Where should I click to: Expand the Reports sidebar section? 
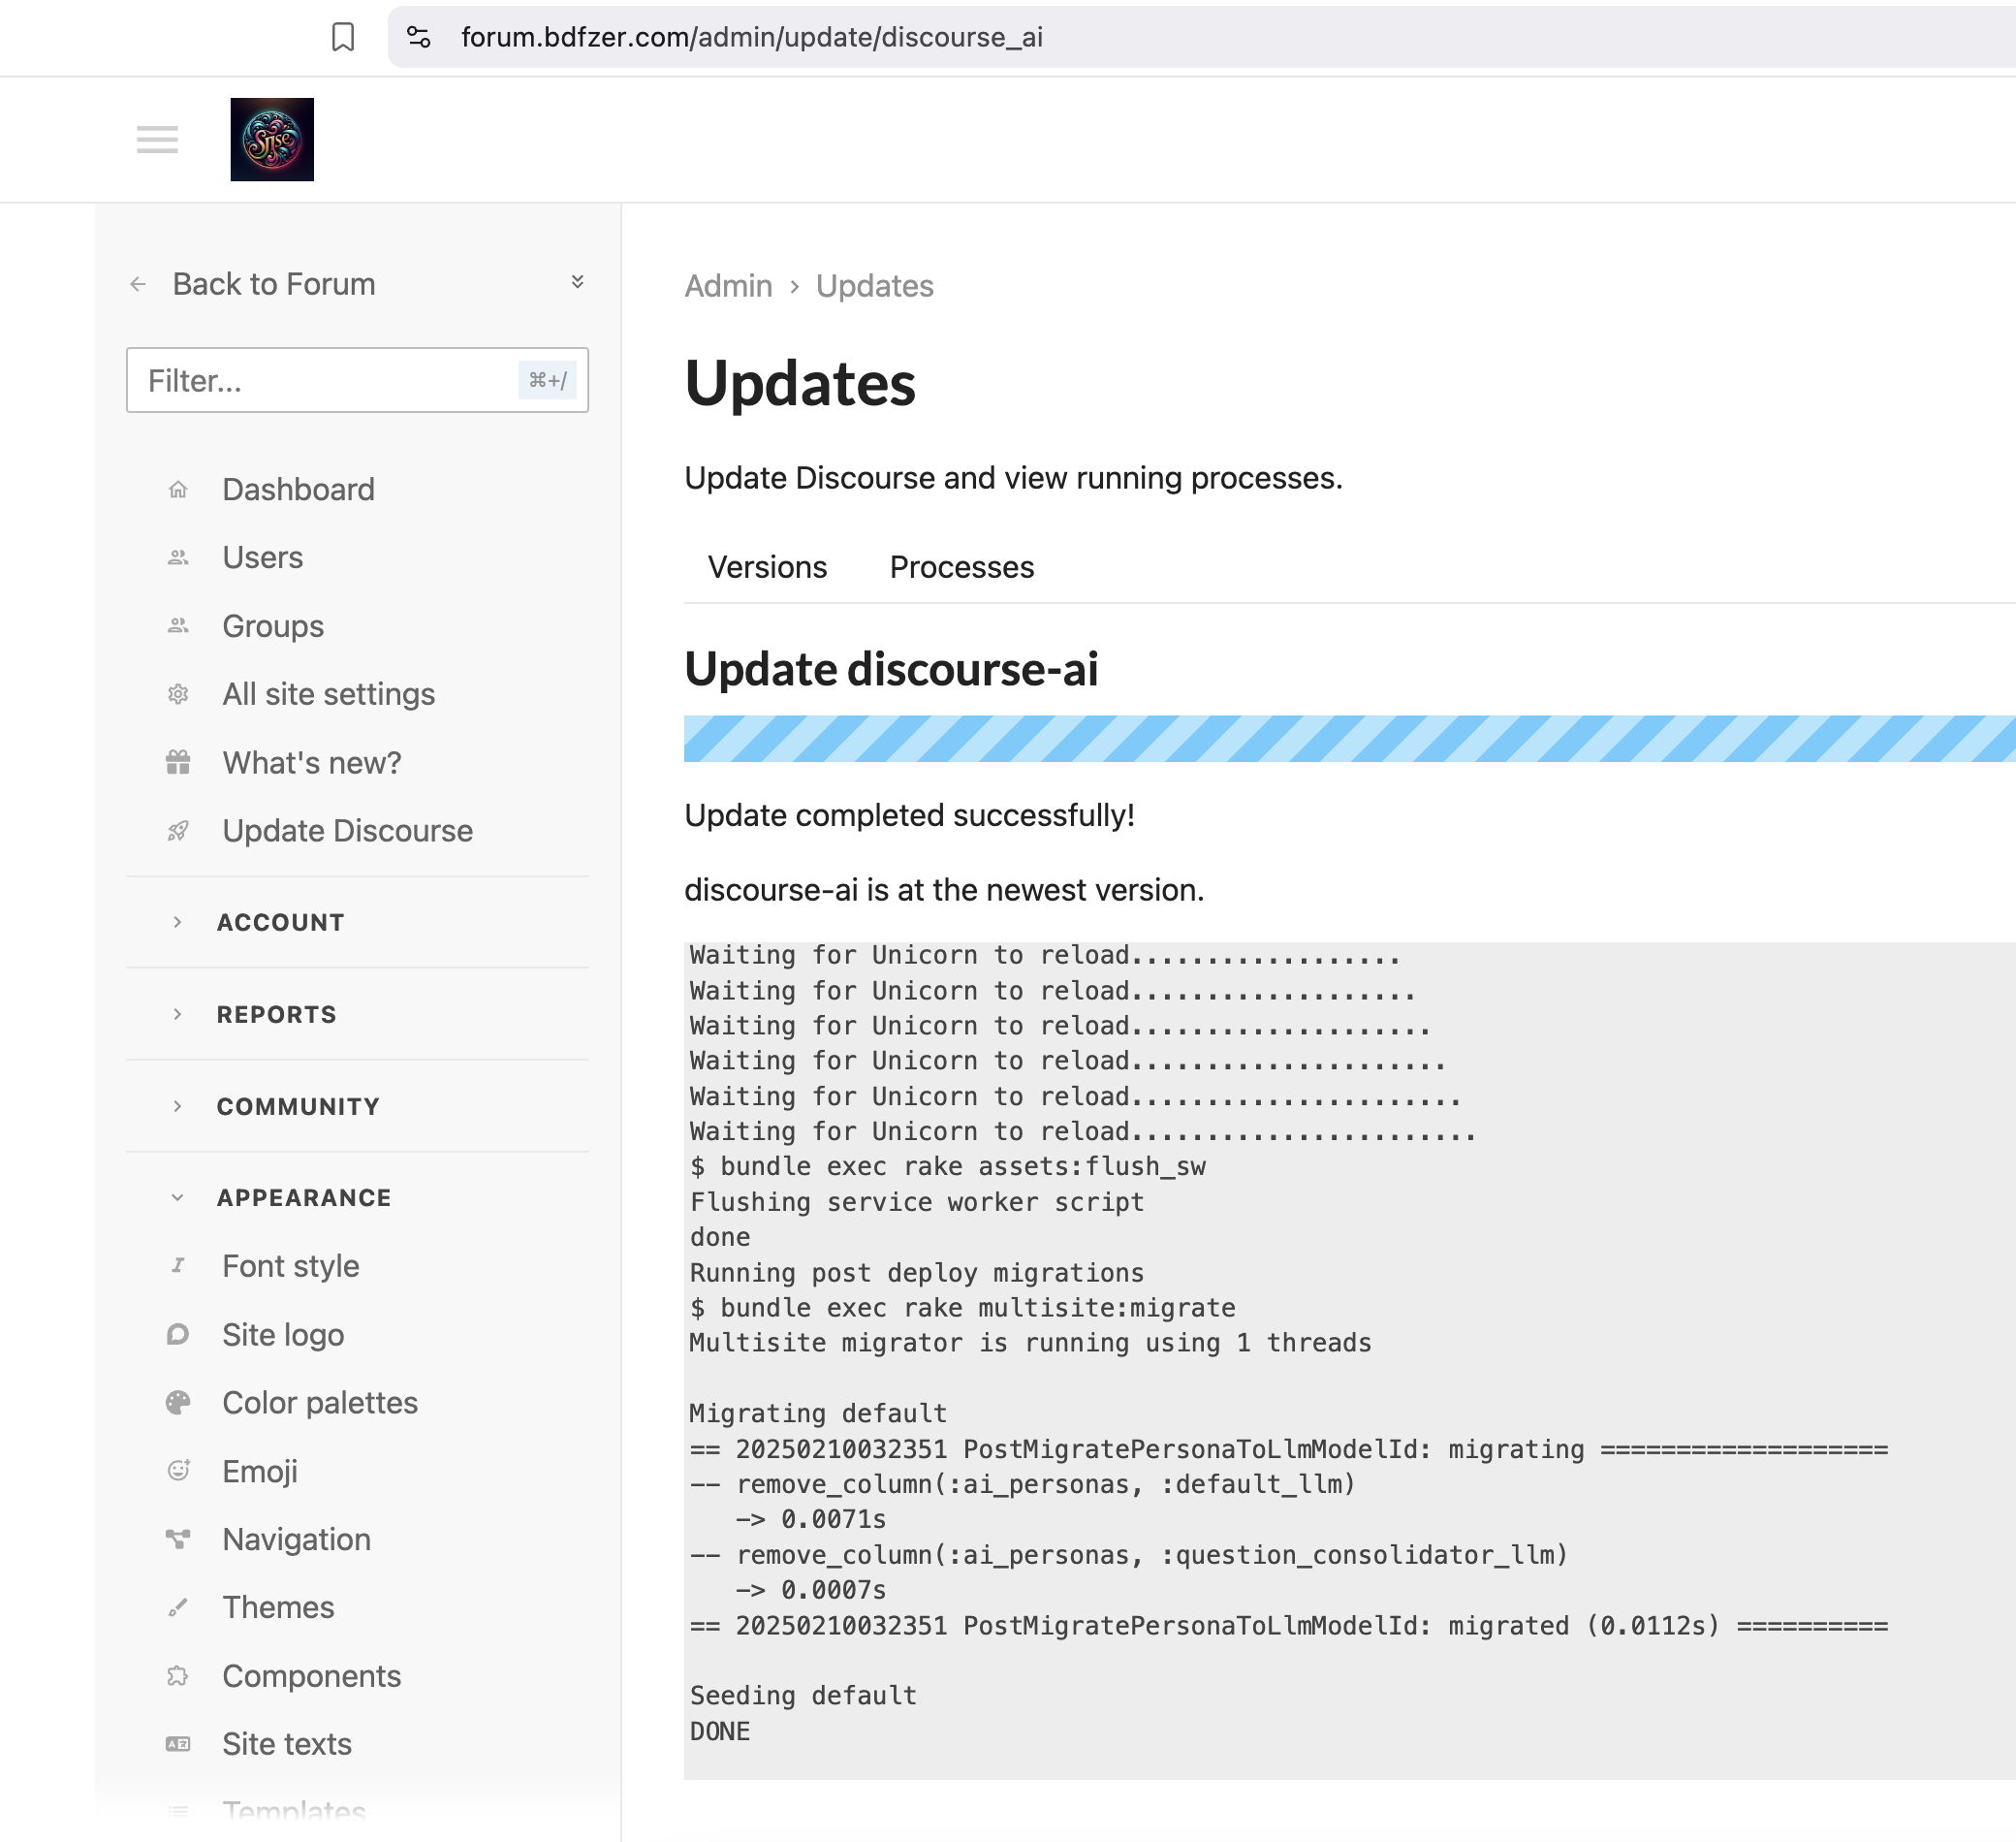[276, 1014]
